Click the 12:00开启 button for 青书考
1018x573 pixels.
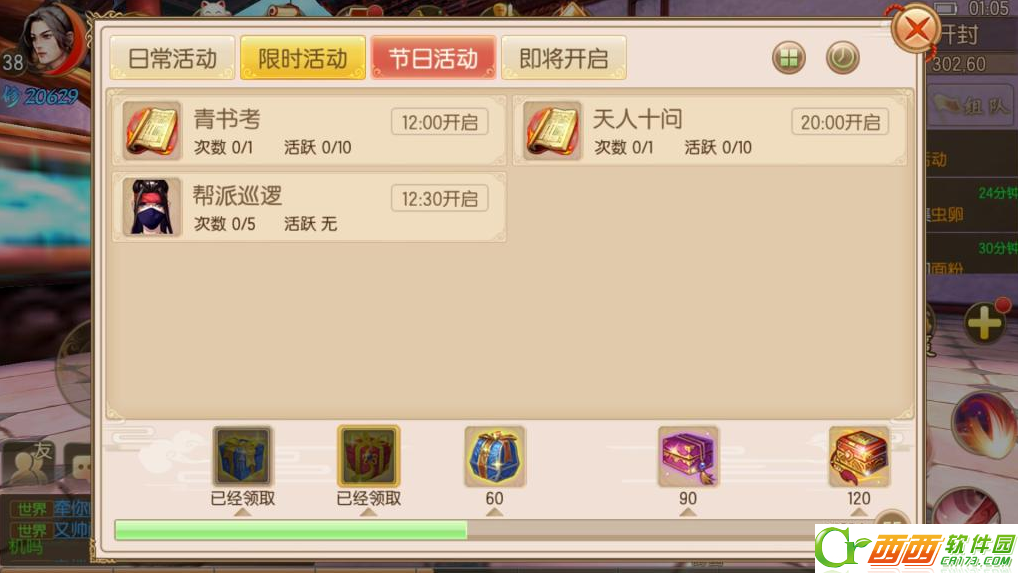click(440, 122)
